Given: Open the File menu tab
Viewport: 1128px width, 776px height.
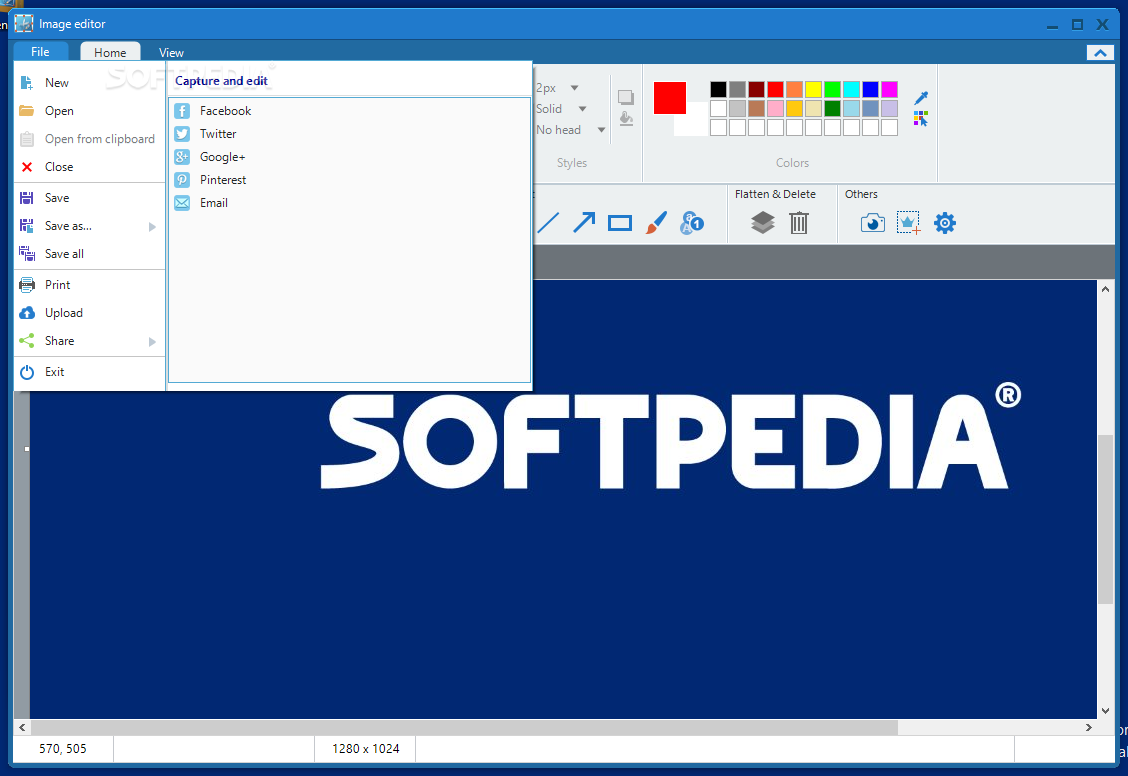Looking at the screenshot, I should click(40, 52).
